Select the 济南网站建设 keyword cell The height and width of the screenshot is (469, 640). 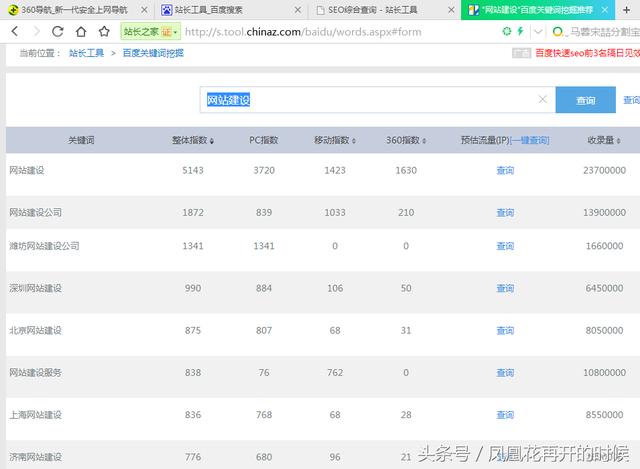click(x=36, y=457)
